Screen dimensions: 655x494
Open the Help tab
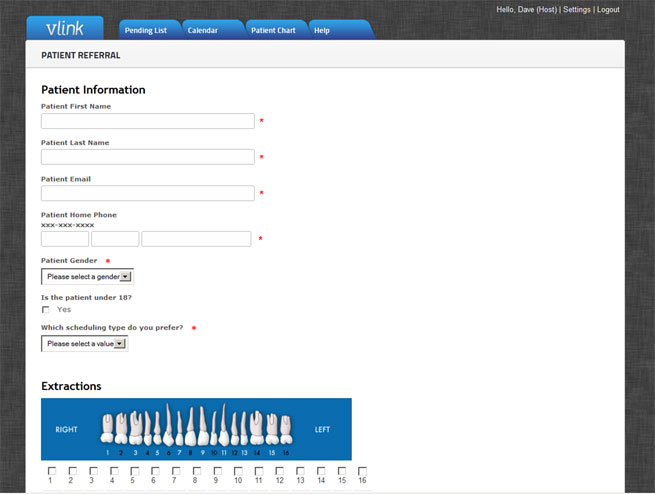point(322,30)
